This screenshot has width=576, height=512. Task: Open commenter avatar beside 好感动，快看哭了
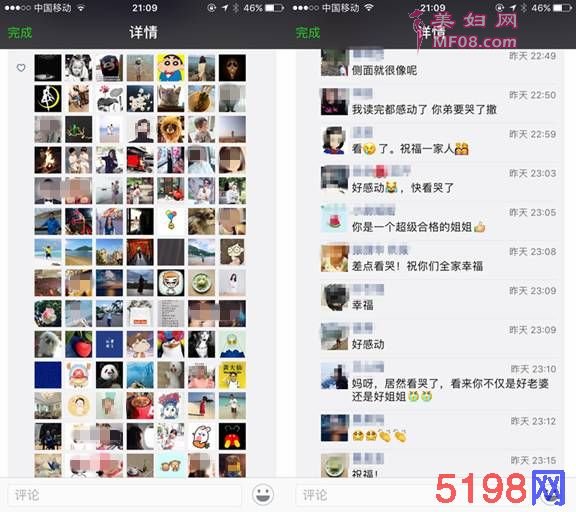click(x=334, y=179)
